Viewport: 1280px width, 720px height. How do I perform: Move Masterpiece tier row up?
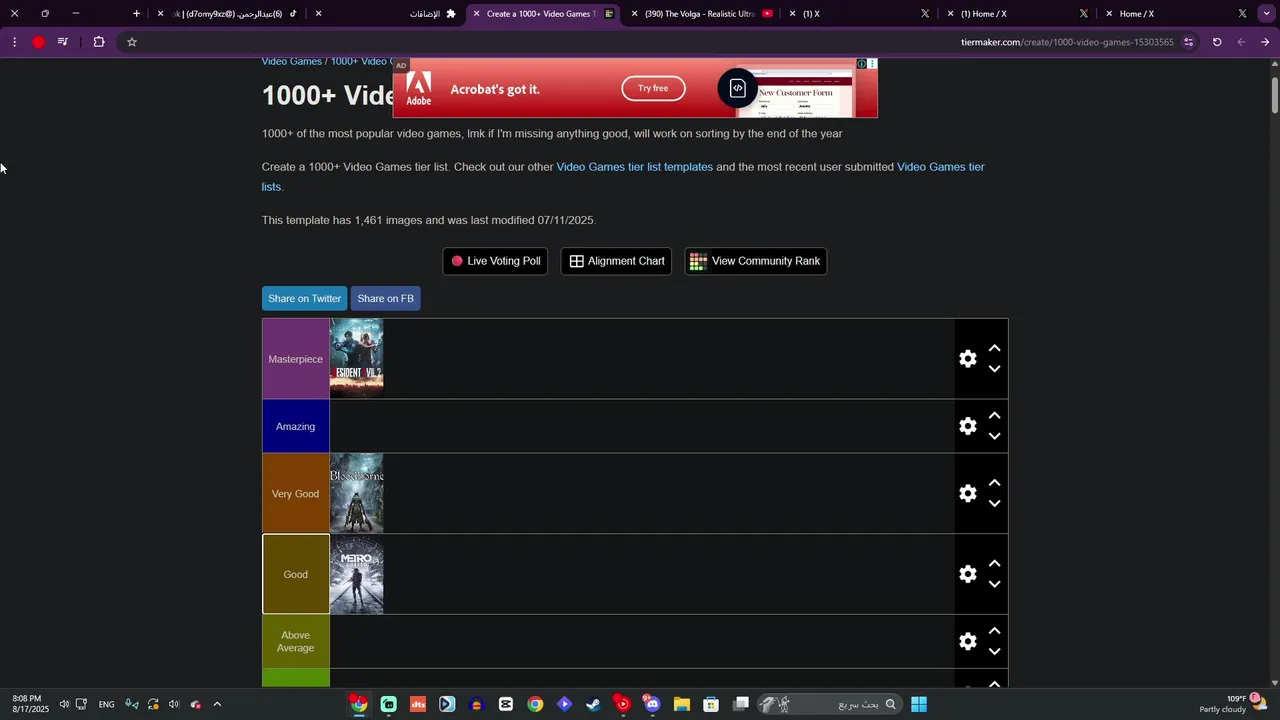[994, 348]
